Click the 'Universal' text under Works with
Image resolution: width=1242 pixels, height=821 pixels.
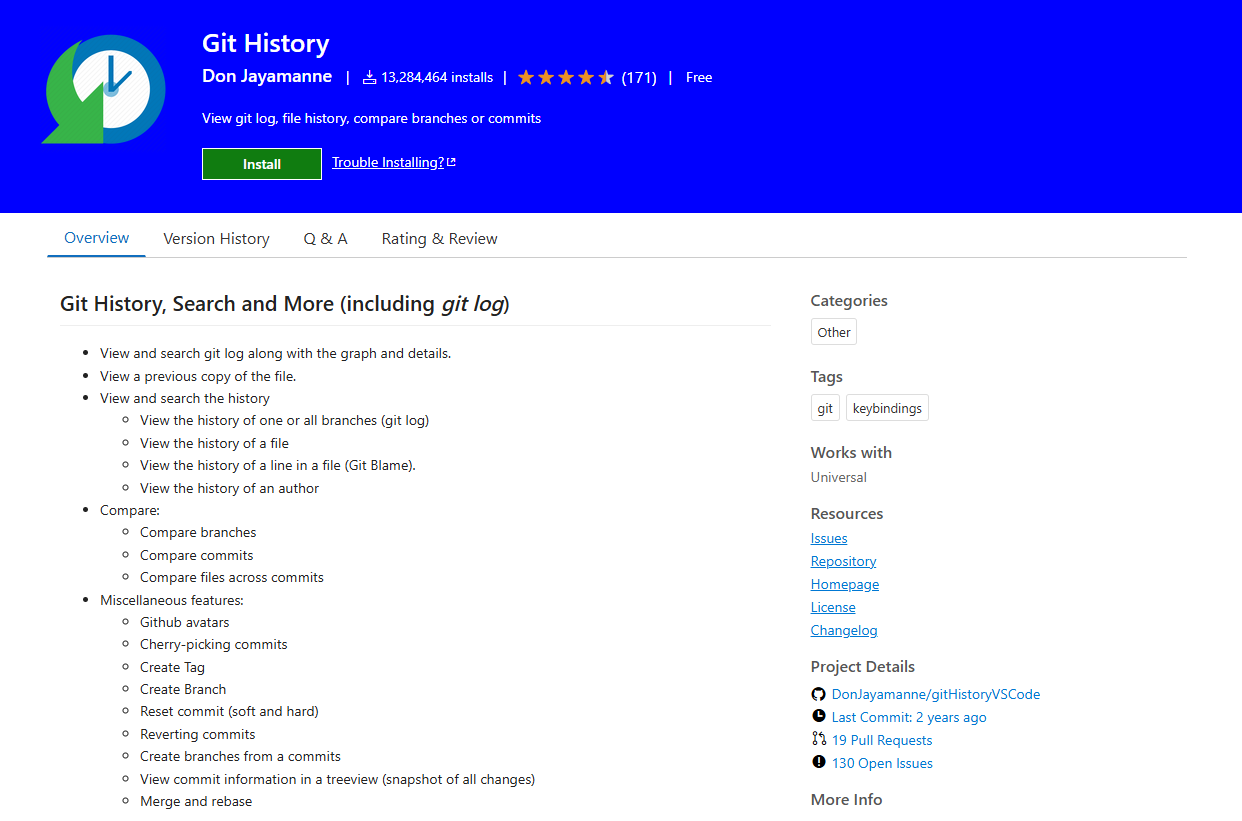(x=839, y=477)
